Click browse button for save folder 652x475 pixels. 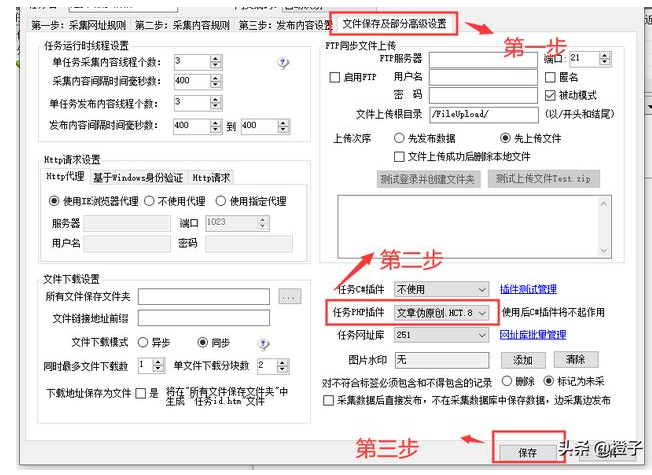click(x=289, y=297)
